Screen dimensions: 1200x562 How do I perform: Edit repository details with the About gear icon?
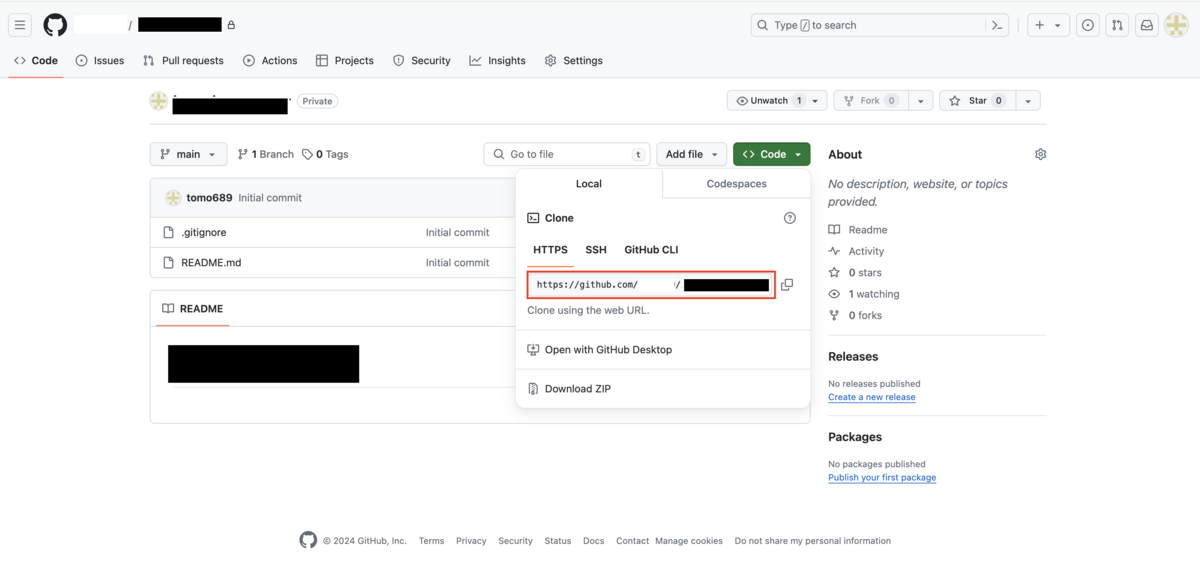tap(1040, 154)
